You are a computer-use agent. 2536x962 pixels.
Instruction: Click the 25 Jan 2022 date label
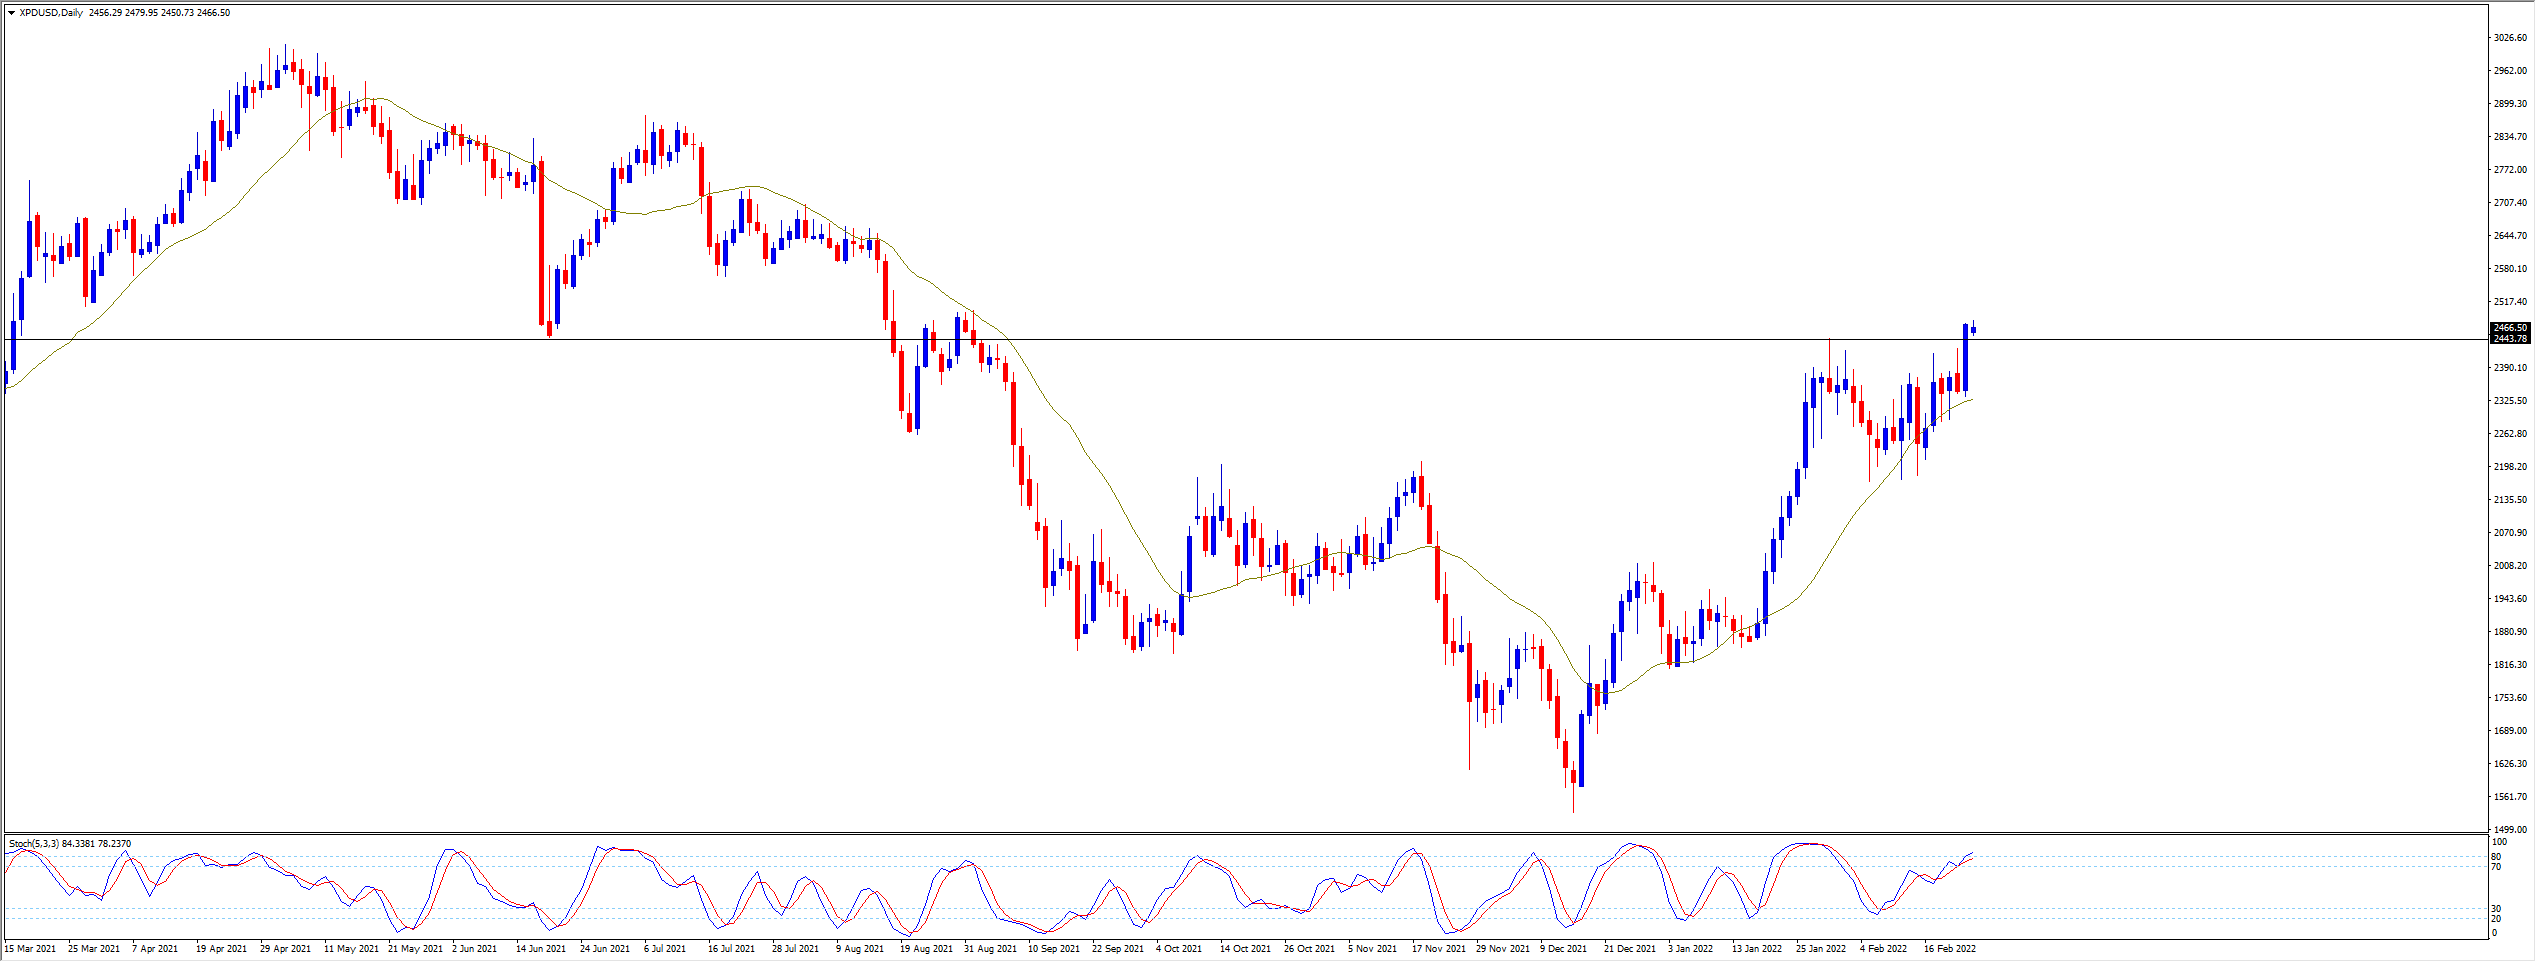point(1821,949)
